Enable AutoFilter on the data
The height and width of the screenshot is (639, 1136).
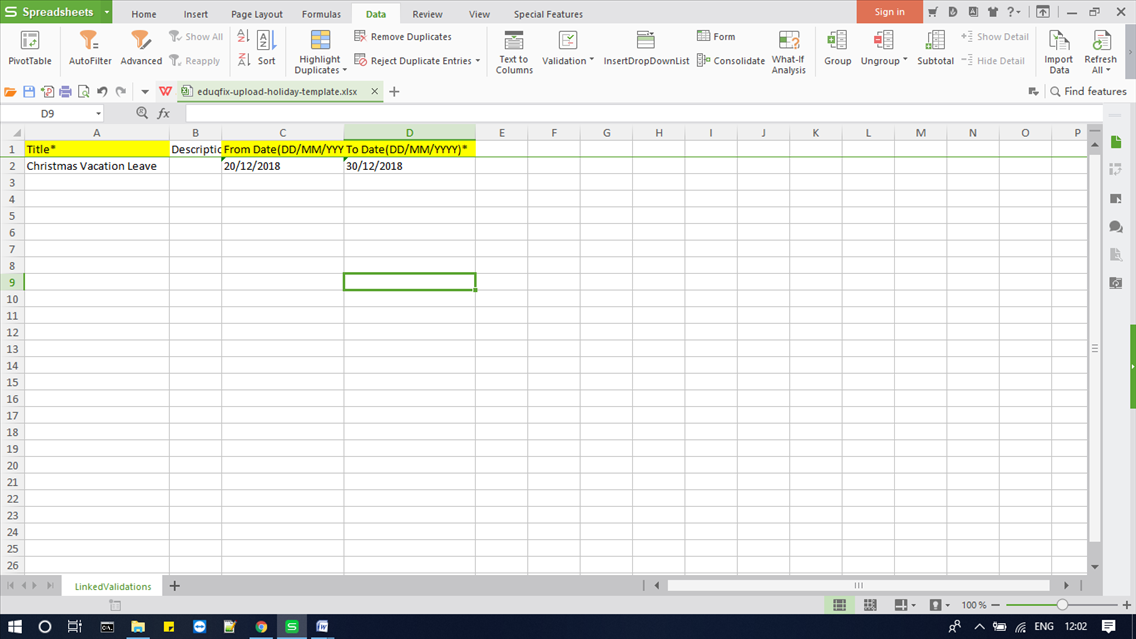pos(90,48)
